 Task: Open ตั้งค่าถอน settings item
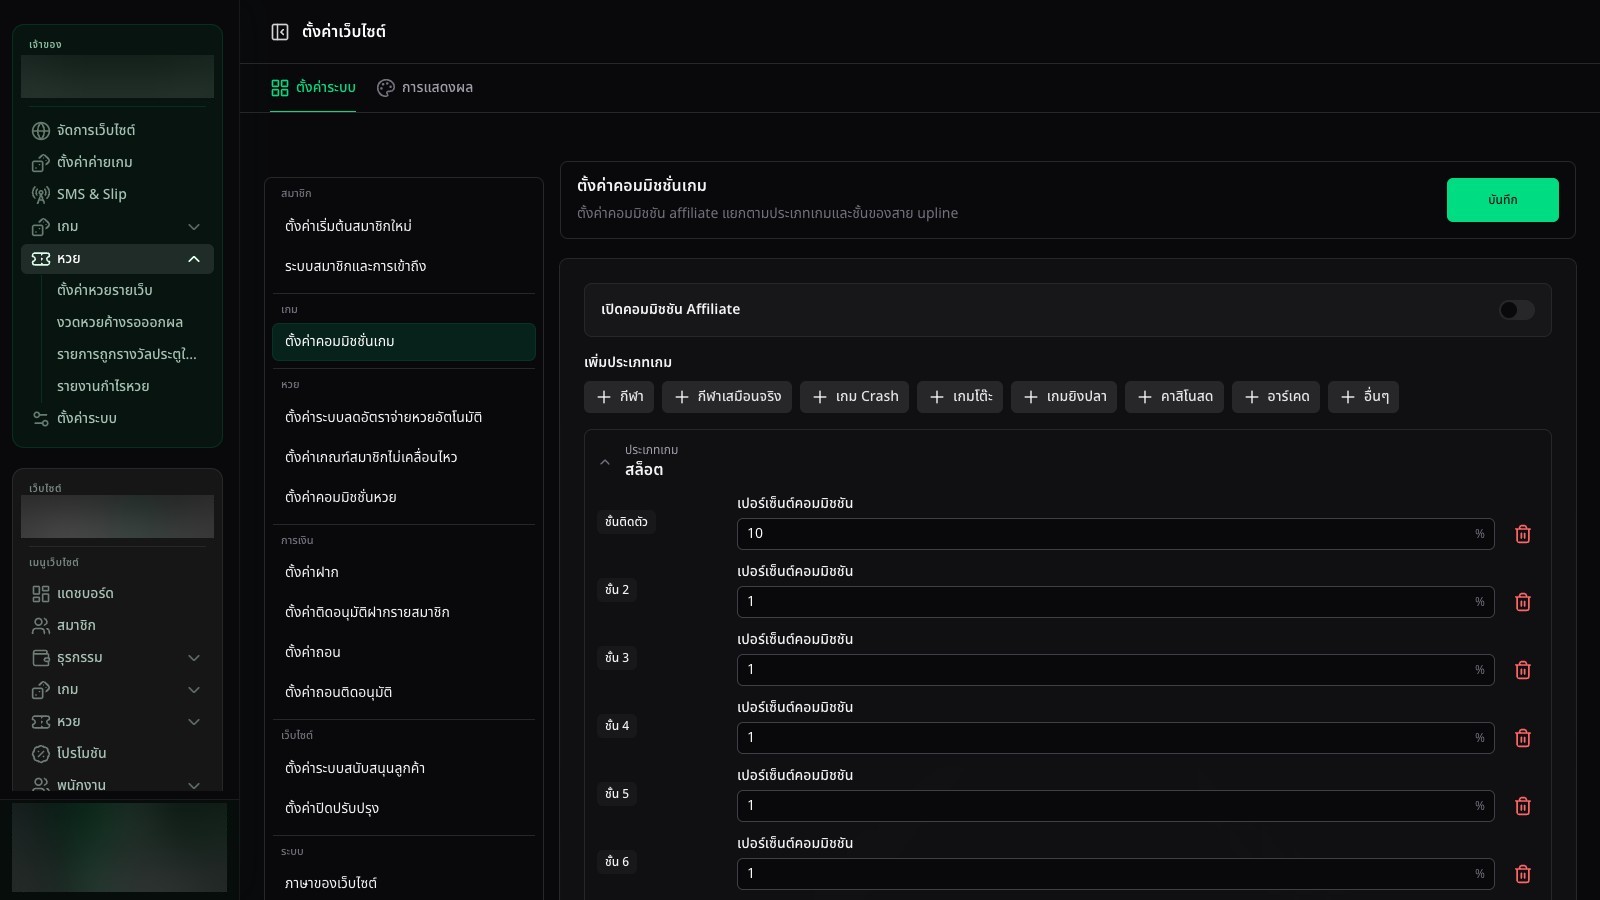(x=404, y=653)
